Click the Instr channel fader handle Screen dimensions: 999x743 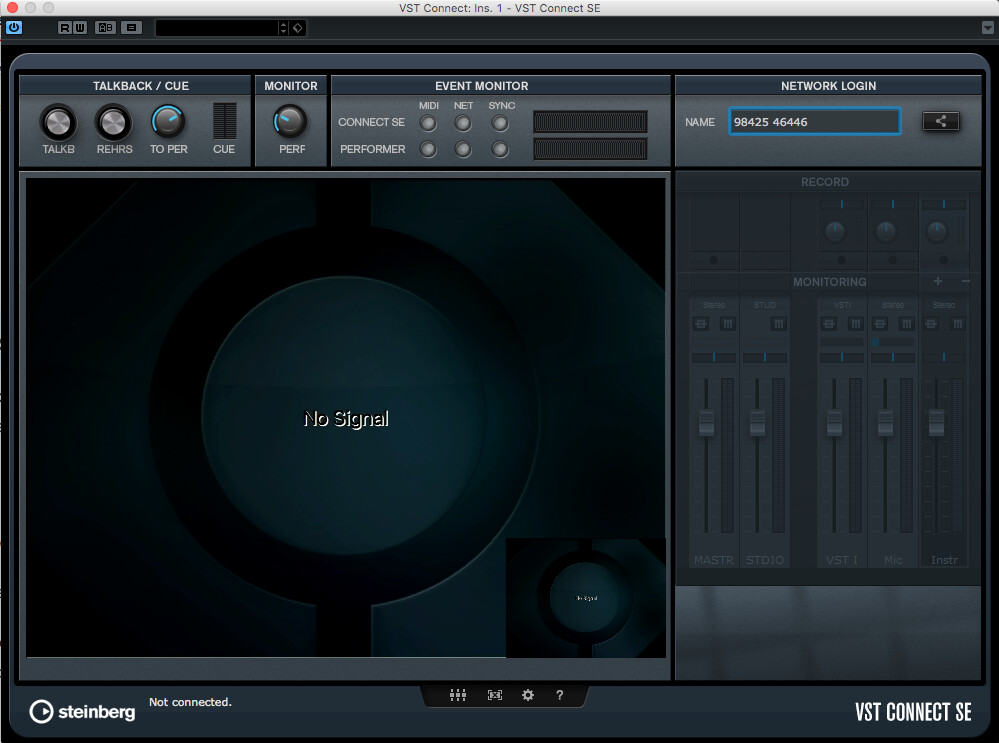coord(936,422)
